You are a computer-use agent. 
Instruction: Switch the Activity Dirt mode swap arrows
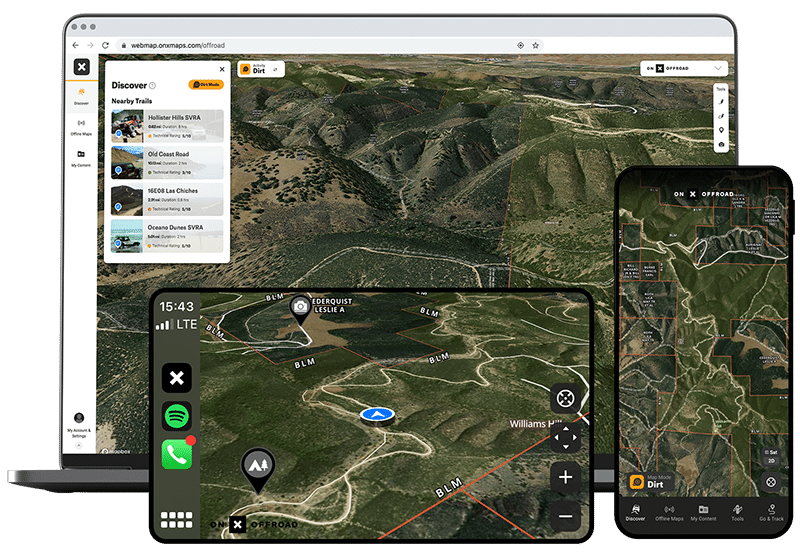[275, 69]
